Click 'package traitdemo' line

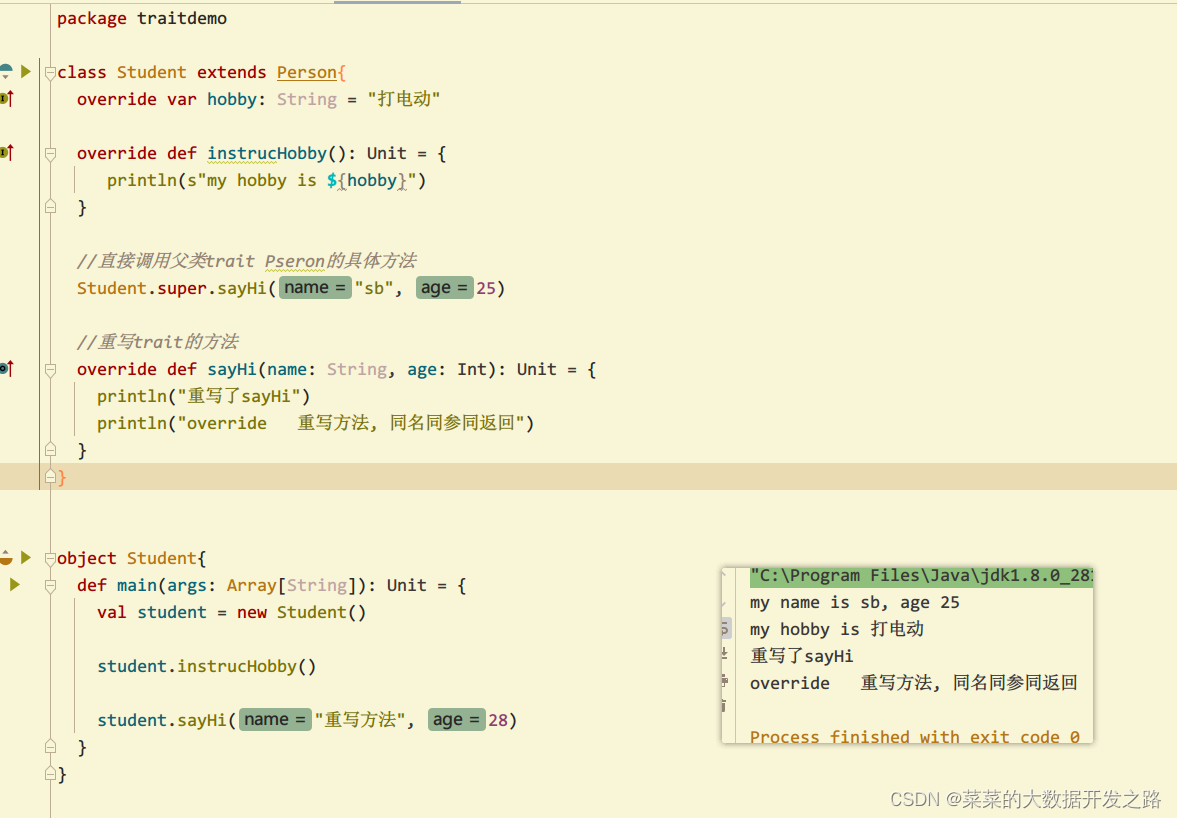point(142,18)
